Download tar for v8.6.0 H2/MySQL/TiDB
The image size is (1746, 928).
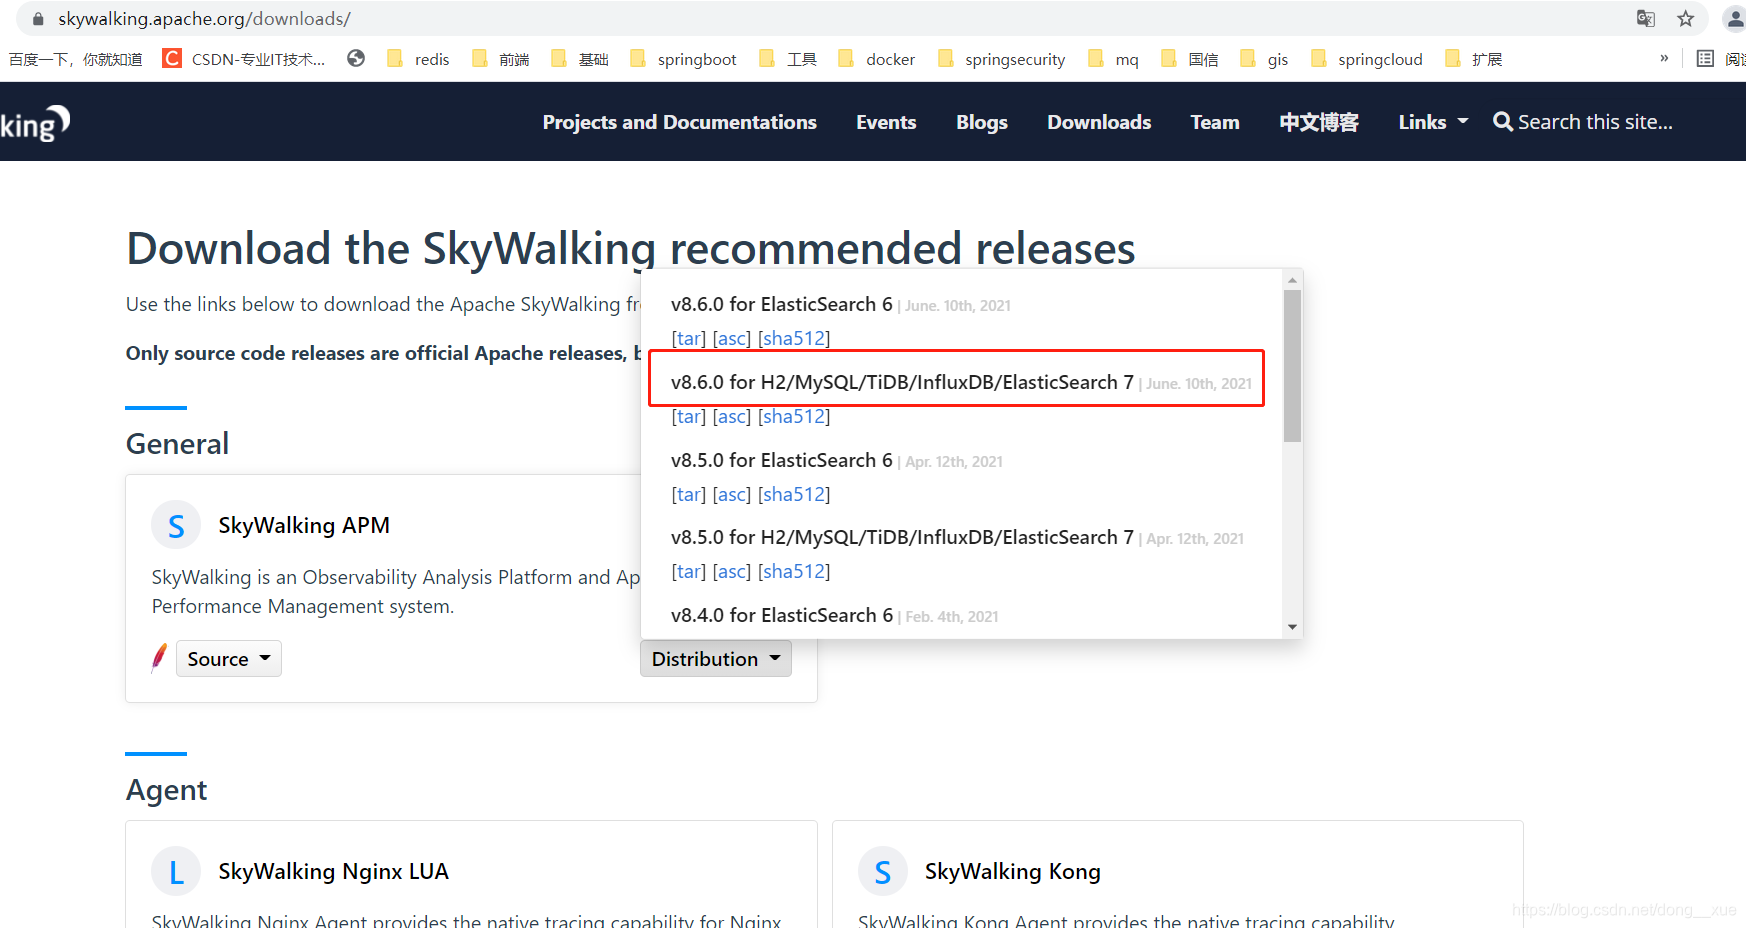pyautogui.click(x=688, y=416)
